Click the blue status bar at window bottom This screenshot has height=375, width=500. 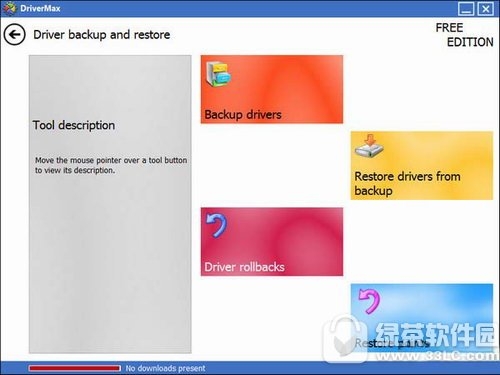pyautogui.click(x=250, y=368)
